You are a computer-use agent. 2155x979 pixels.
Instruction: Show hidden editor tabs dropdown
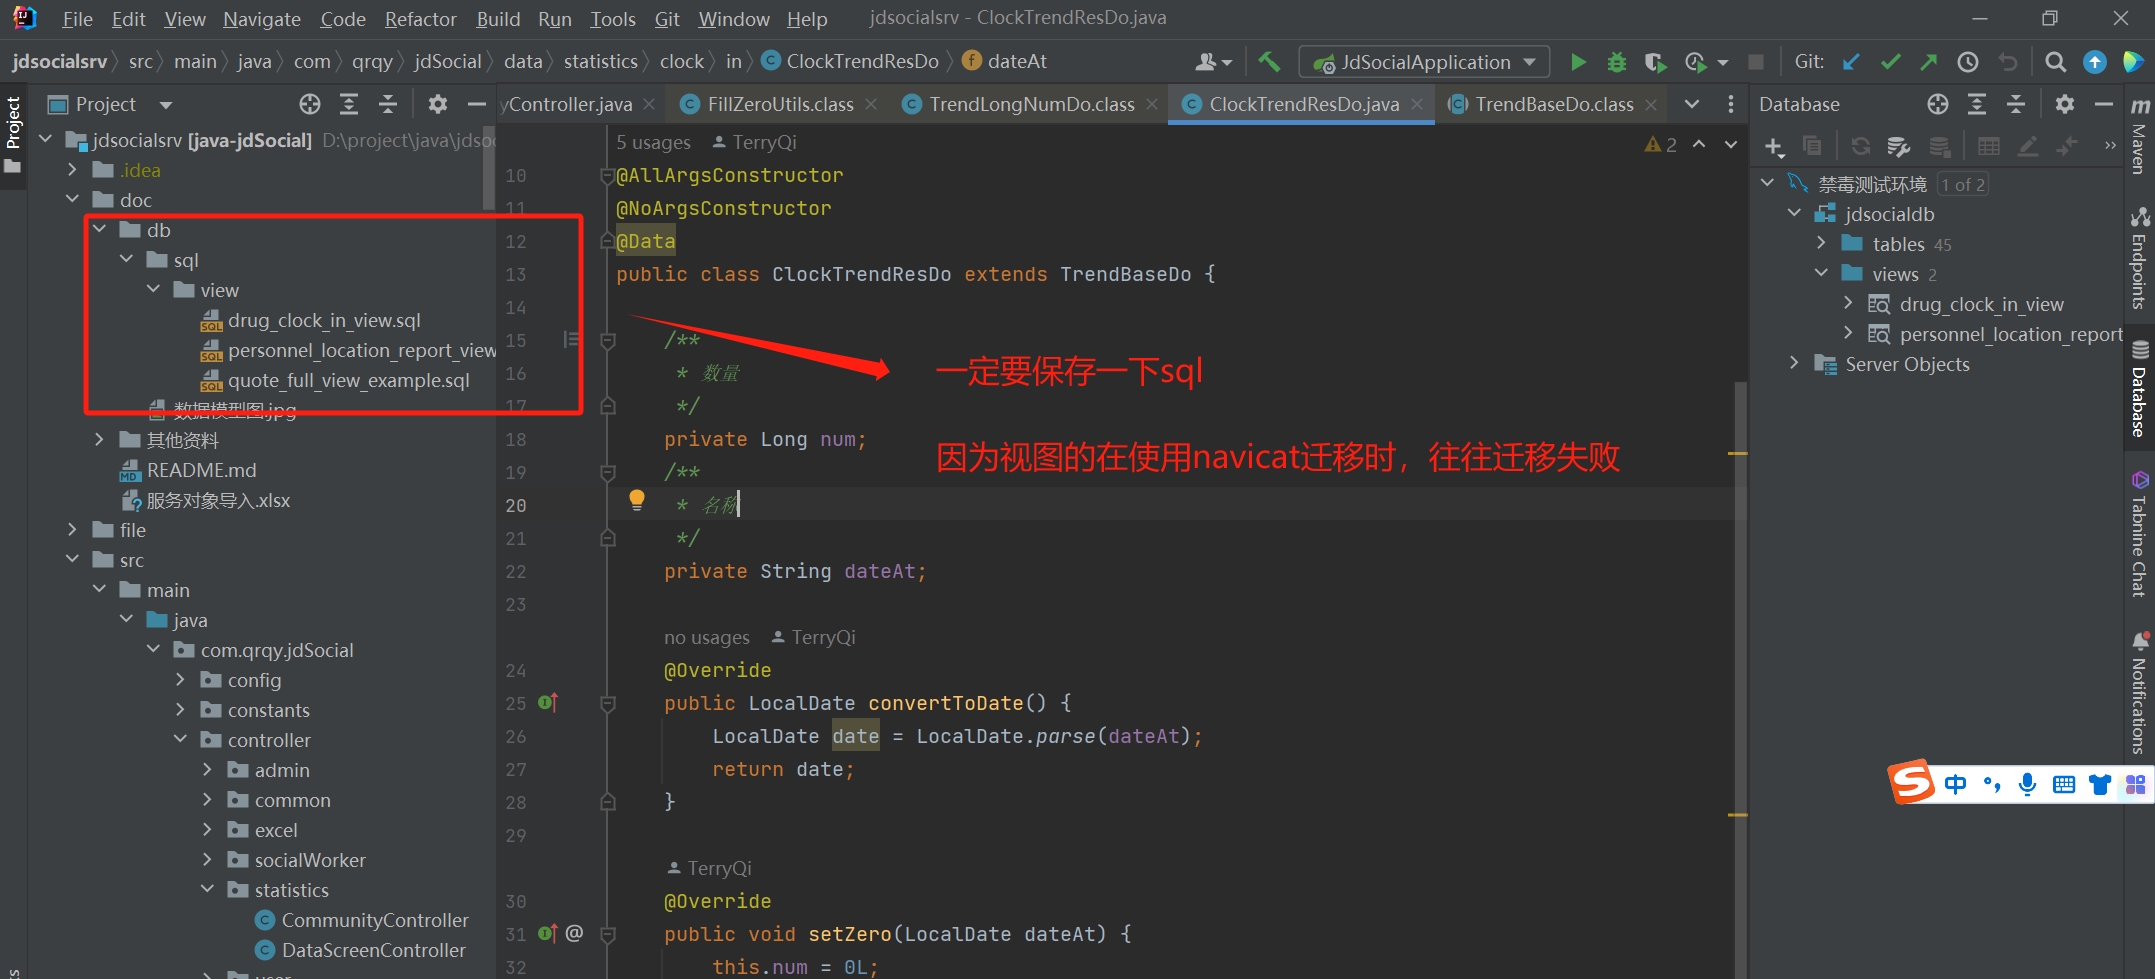point(1692,104)
